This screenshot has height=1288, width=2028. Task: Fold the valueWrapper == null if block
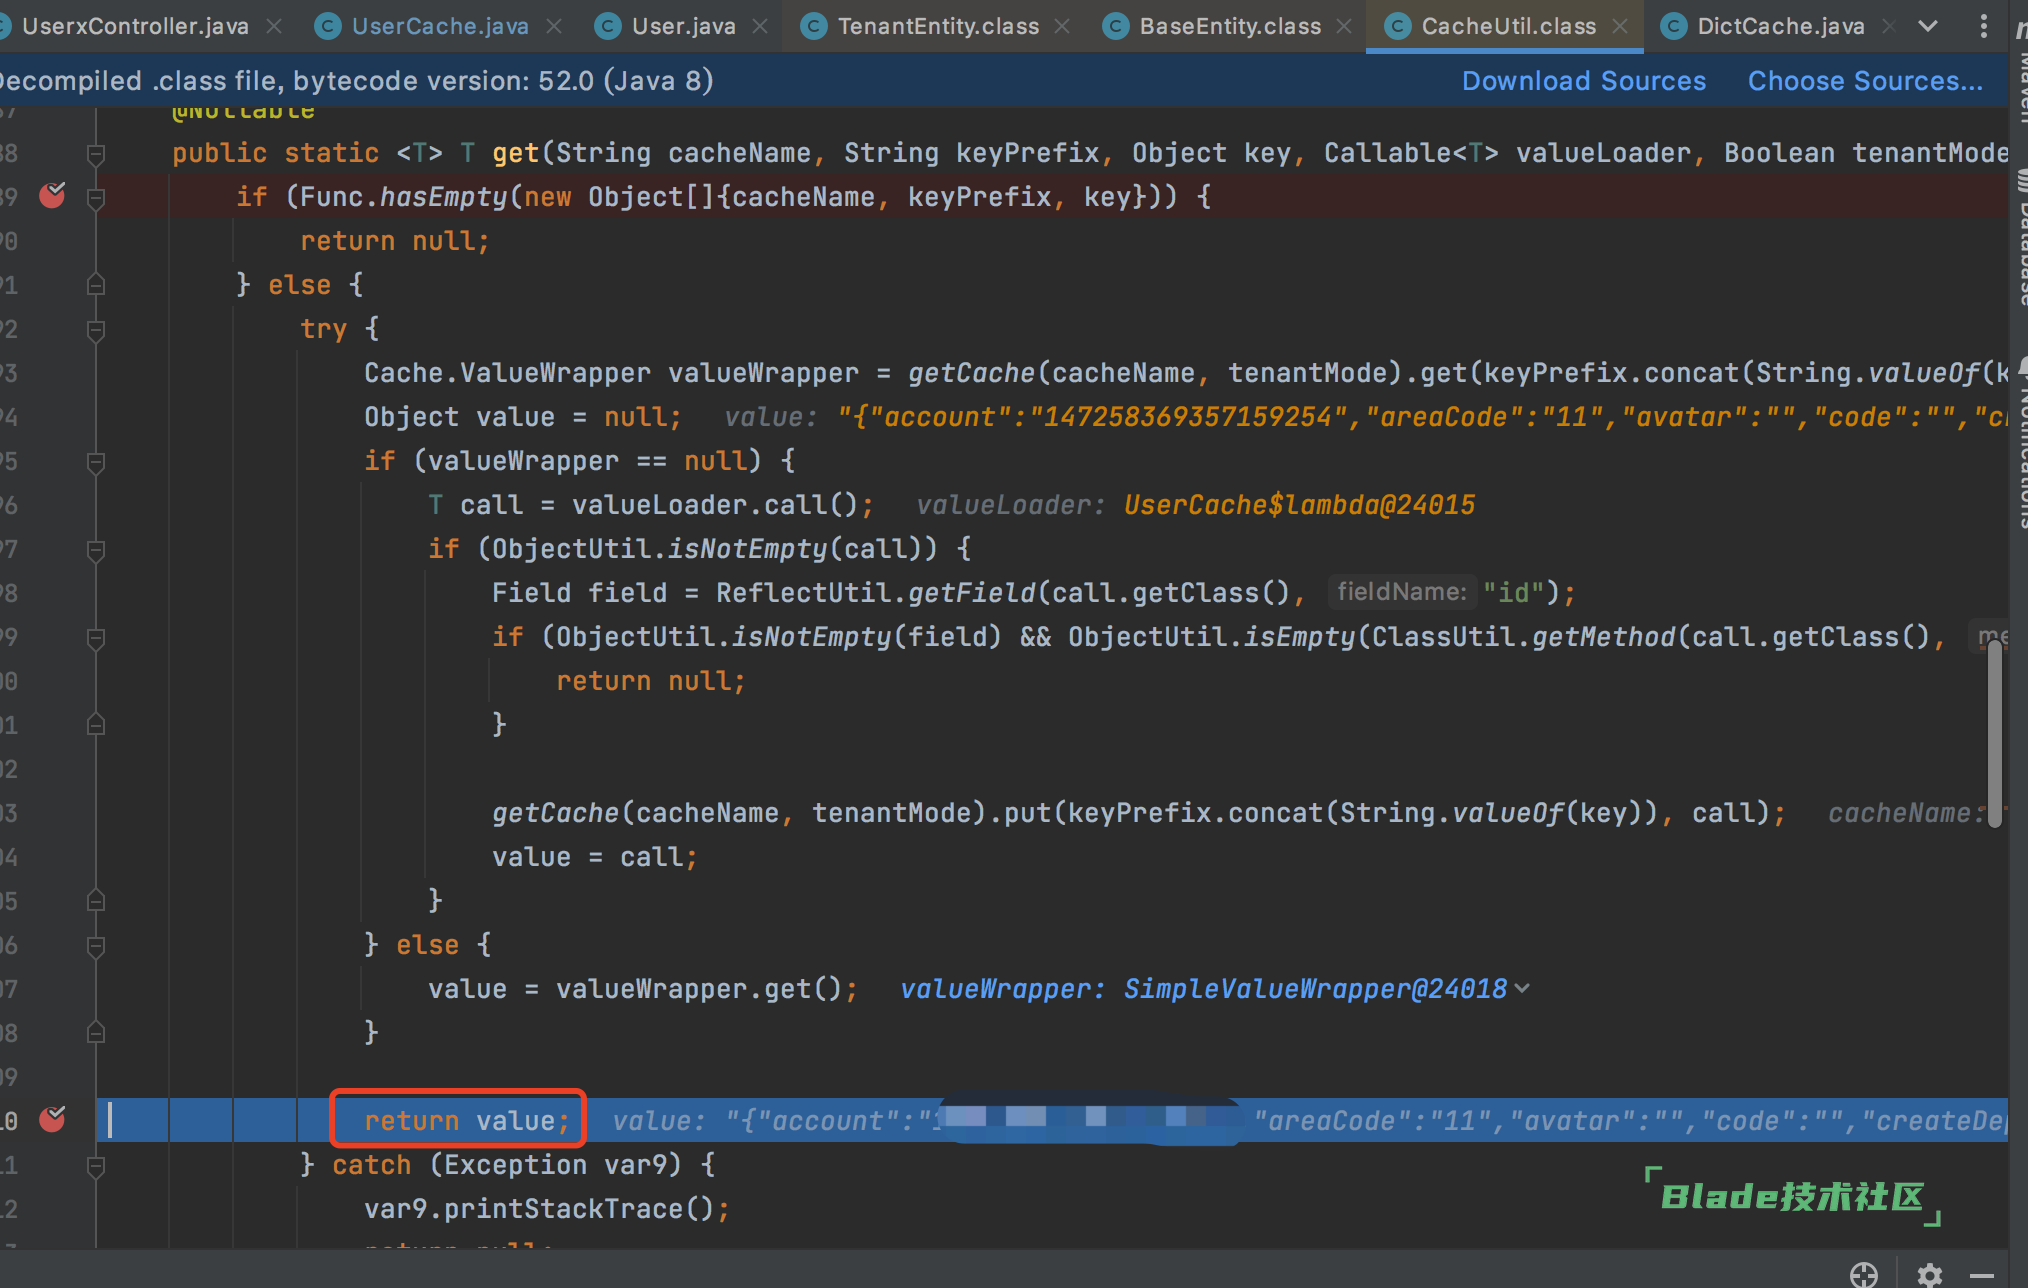tap(96, 462)
